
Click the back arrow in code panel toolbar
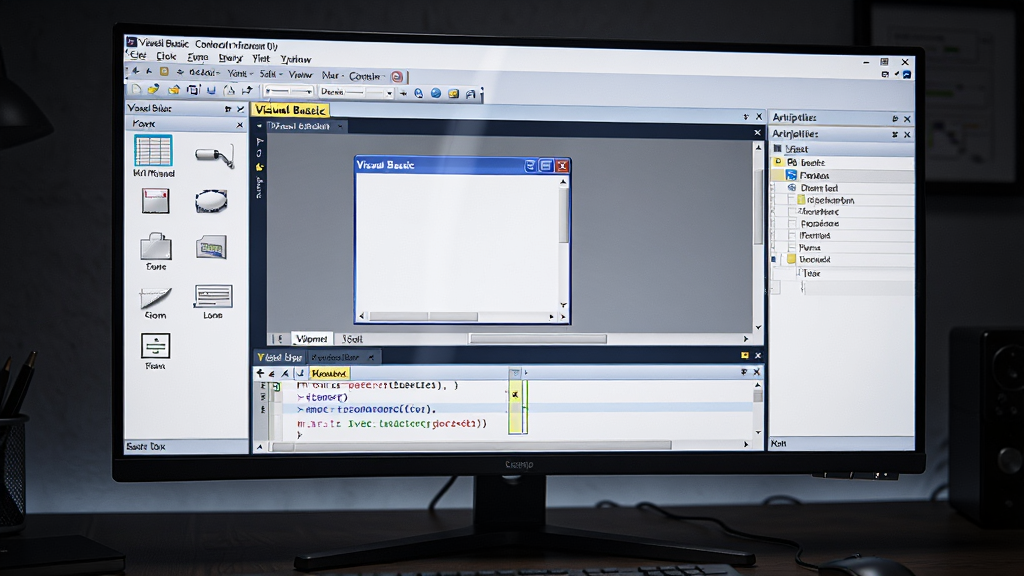[x=260, y=373]
